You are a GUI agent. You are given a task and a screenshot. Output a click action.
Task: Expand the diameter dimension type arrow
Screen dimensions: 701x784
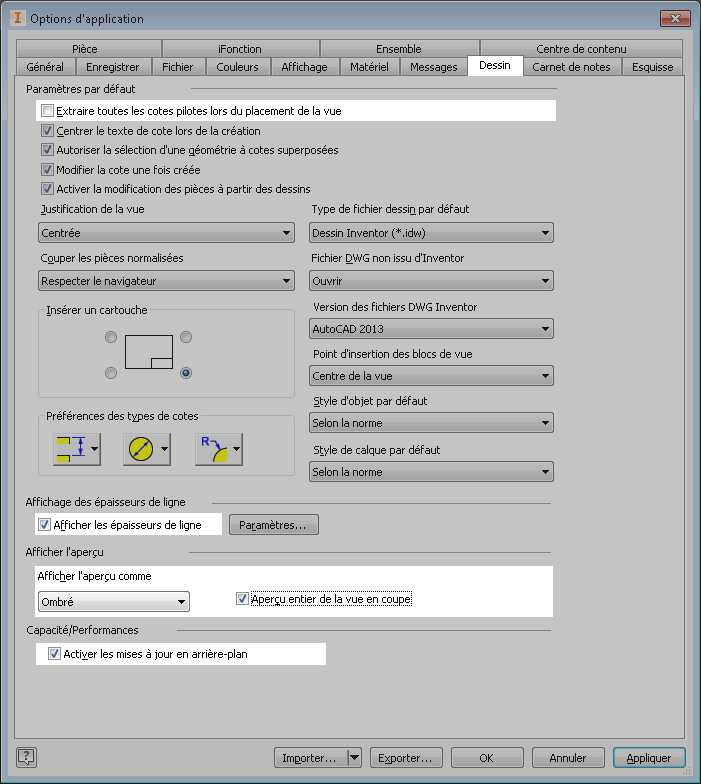pyautogui.click(x=164, y=448)
